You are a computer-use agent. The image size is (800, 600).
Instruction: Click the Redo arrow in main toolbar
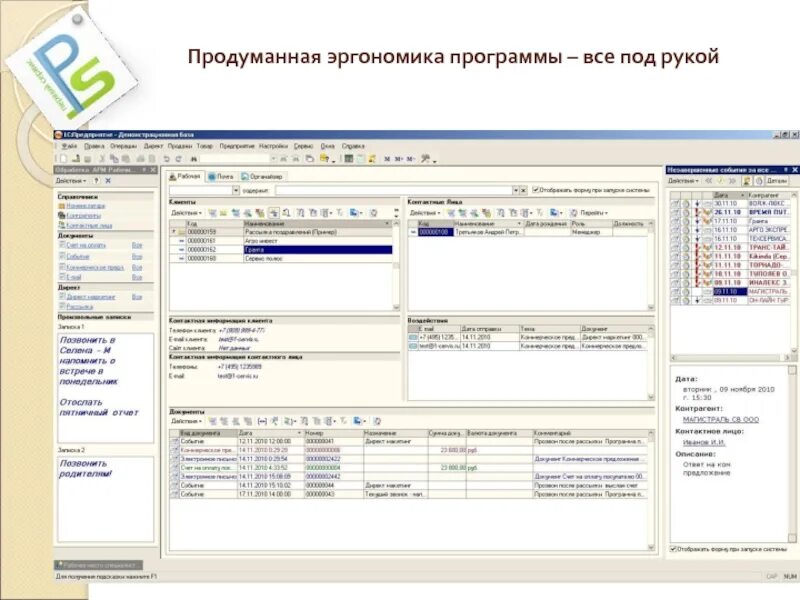pyautogui.click(x=179, y=159)
